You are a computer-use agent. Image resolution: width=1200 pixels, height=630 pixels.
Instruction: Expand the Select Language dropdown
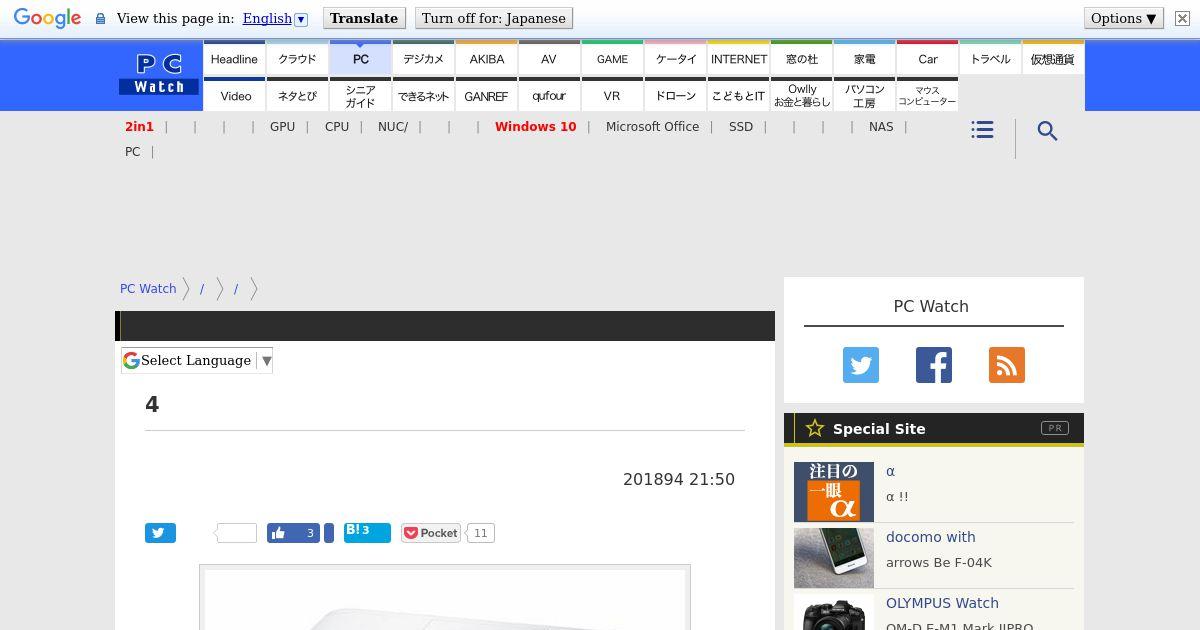click(197, 360)
